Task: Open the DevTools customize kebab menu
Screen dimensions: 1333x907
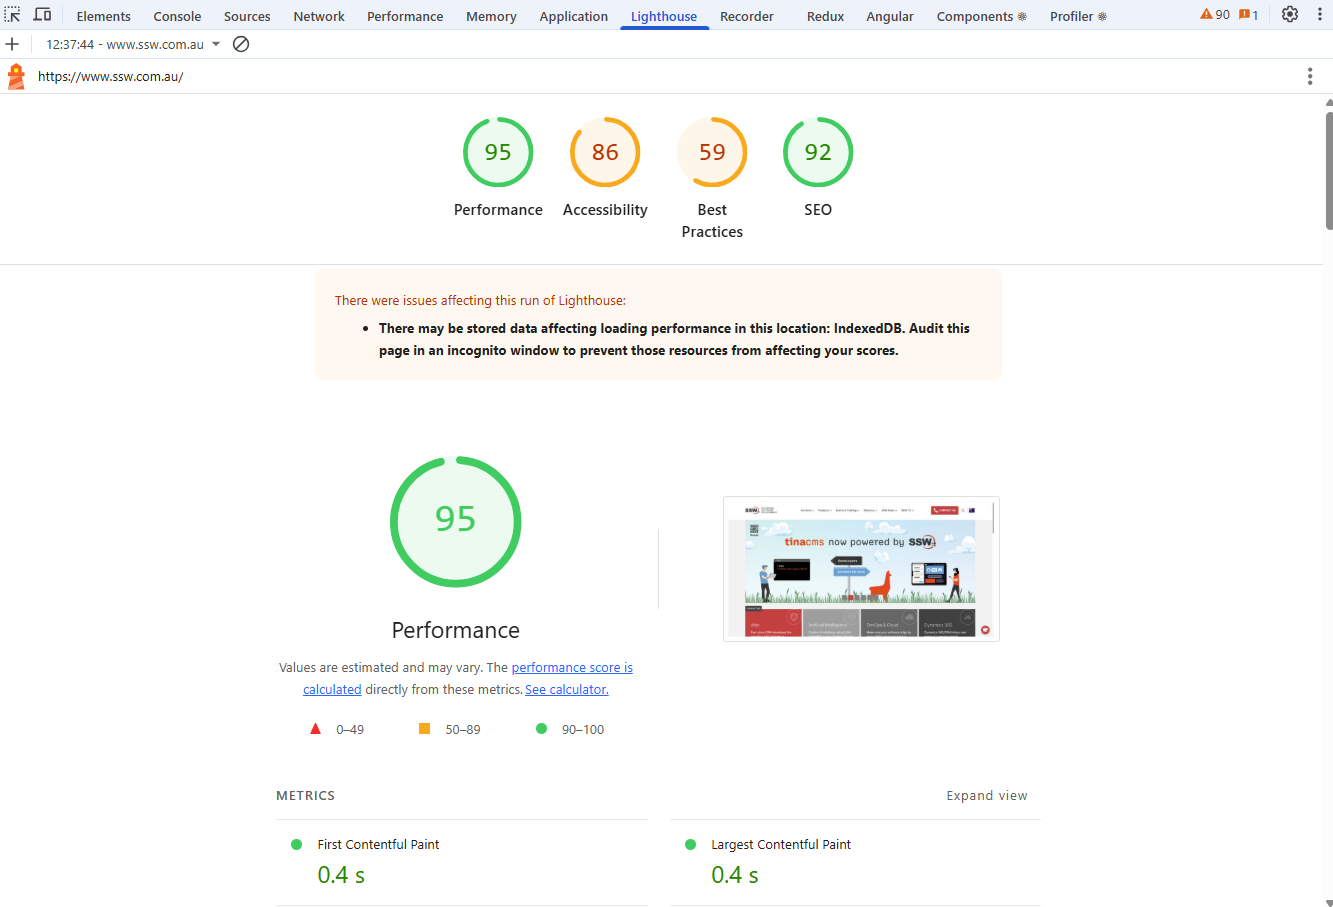Action: click(x=1320, y=15)
